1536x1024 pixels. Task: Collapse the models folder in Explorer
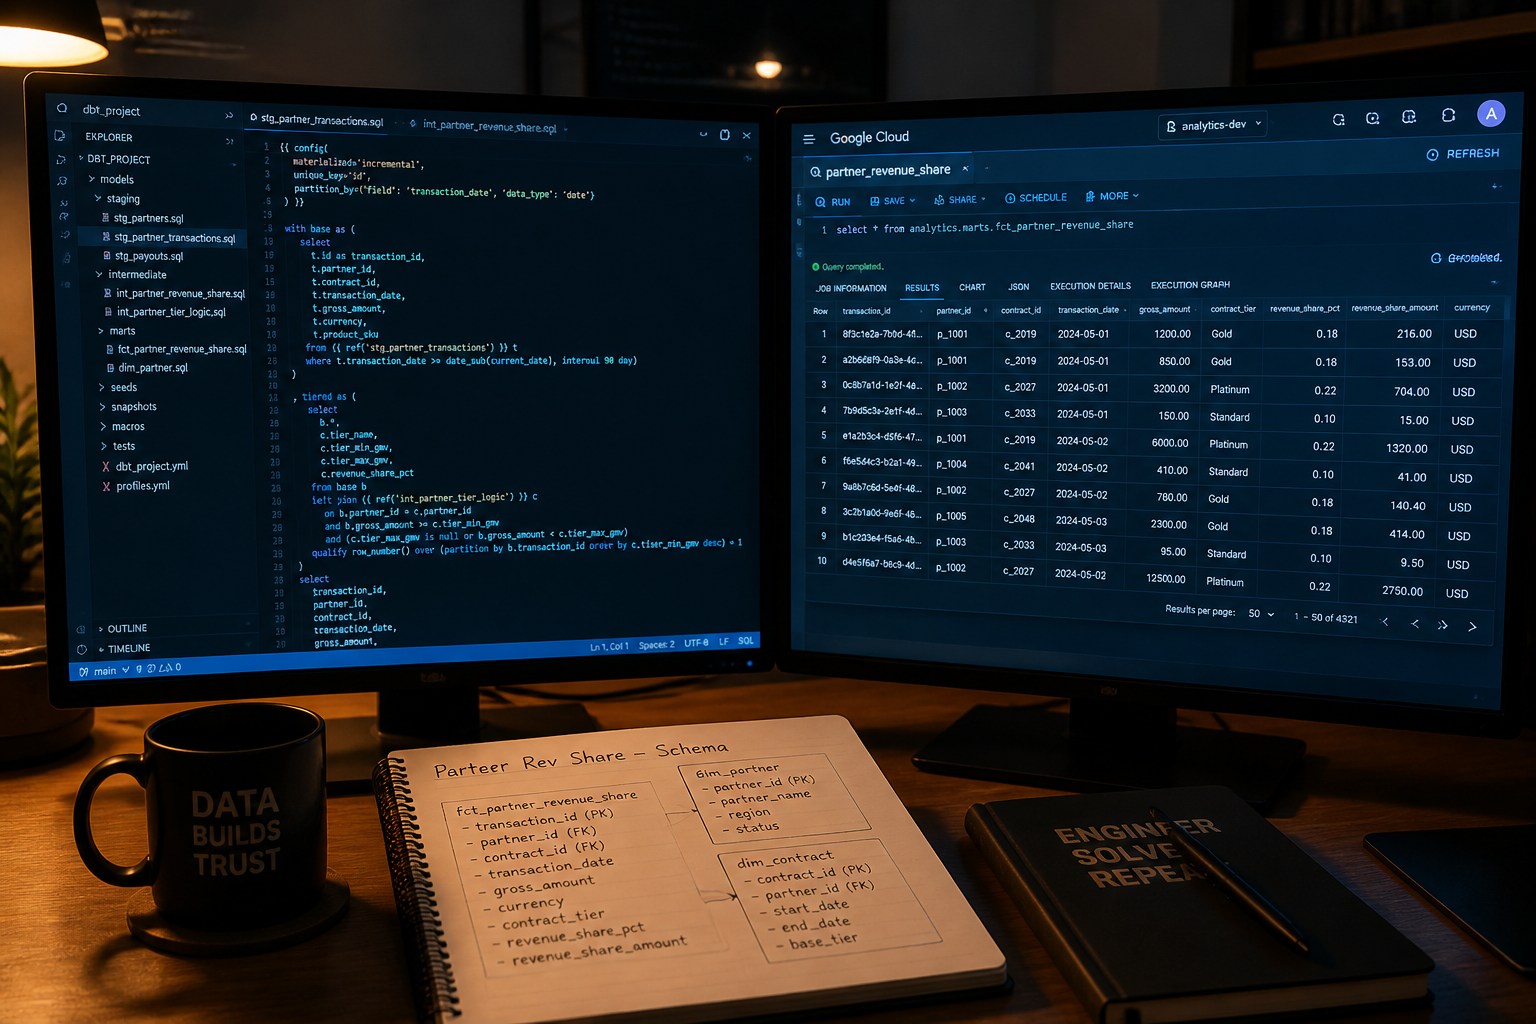[111, 179]
